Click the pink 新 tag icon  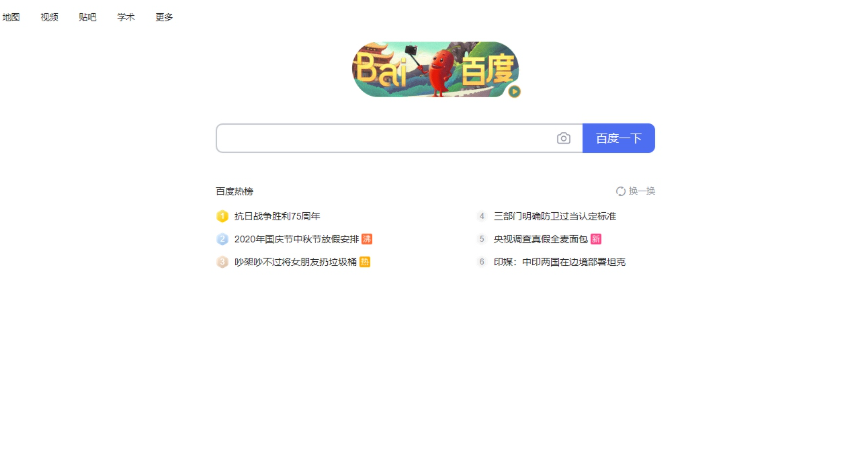click(x=596, y=239)
